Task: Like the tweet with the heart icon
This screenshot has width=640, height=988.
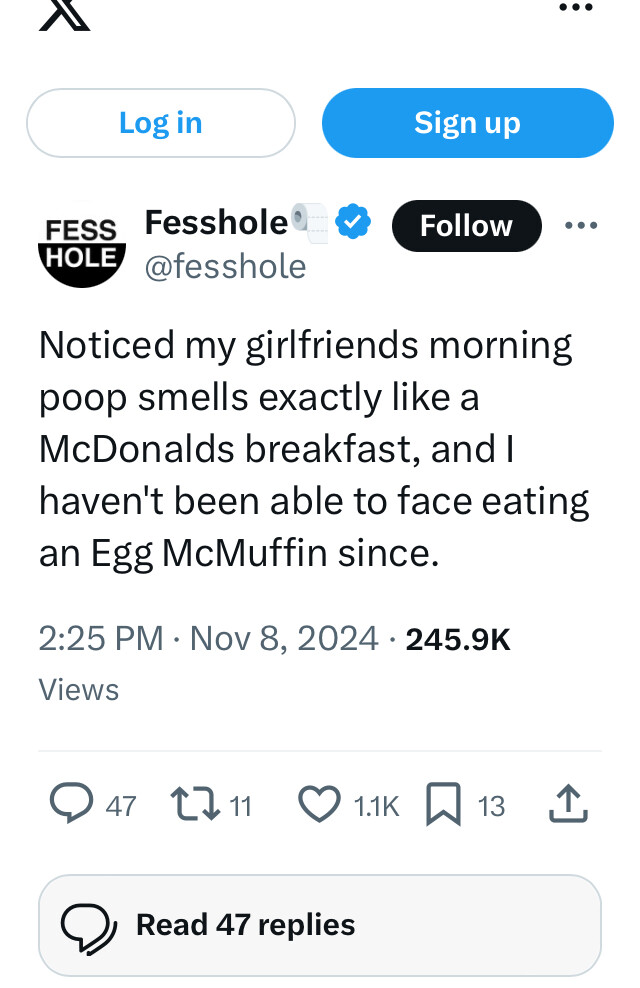Action: (320, 804)
